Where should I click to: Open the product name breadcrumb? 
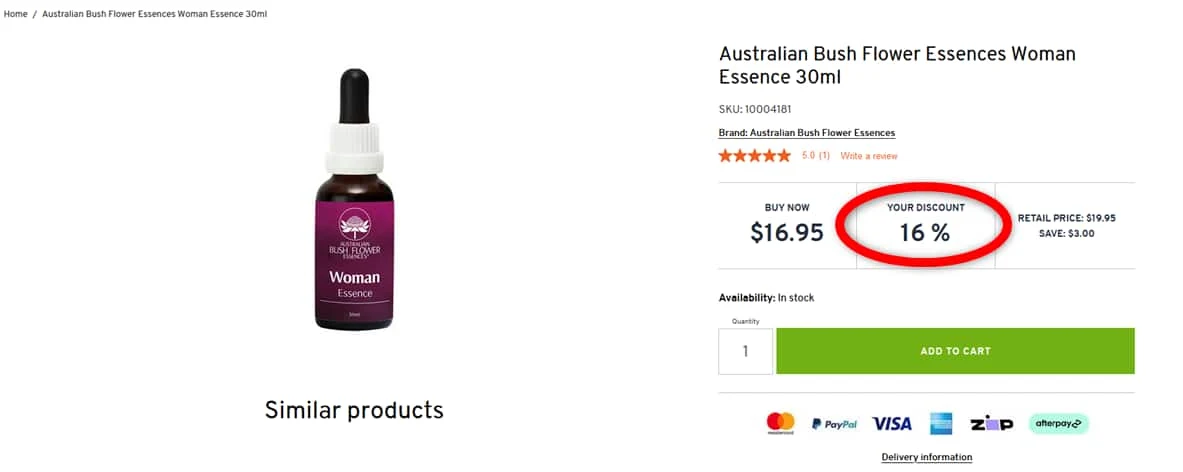(155, 14)
